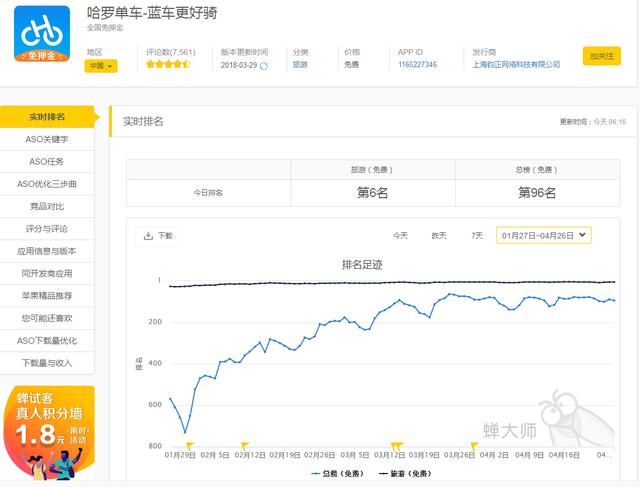The image size is (640, 487).
Task: Select the 实时排名 sidebar tab
Action: click(x=47, y=117)
